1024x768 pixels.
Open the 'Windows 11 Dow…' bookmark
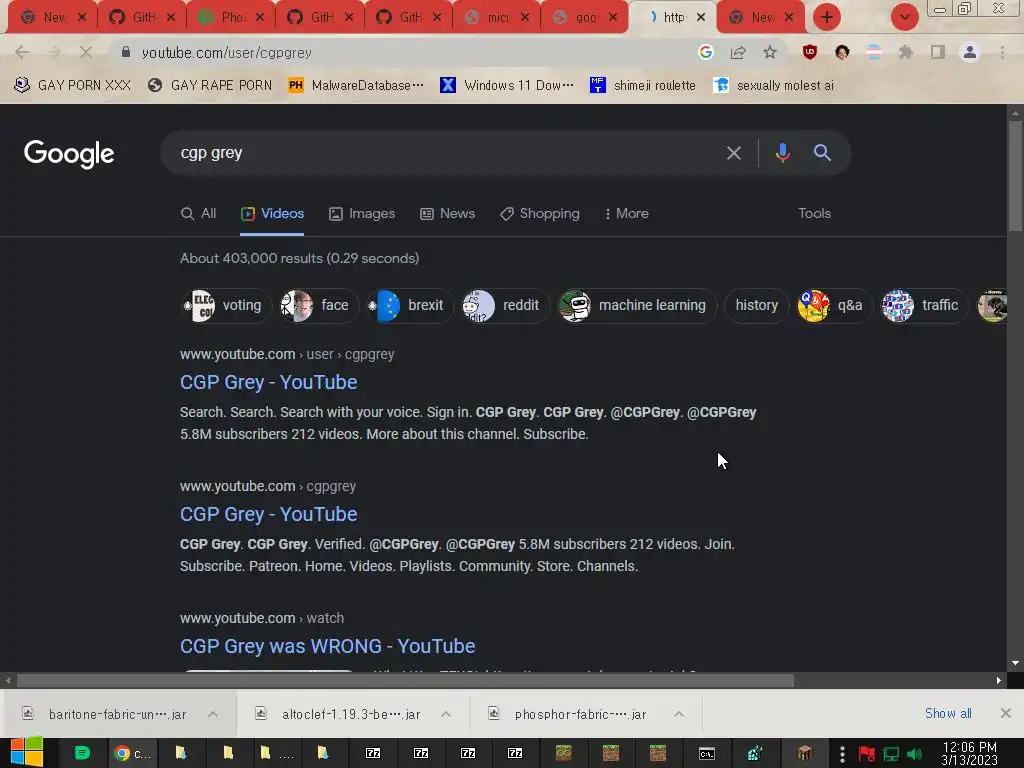[x=507, y=86]
